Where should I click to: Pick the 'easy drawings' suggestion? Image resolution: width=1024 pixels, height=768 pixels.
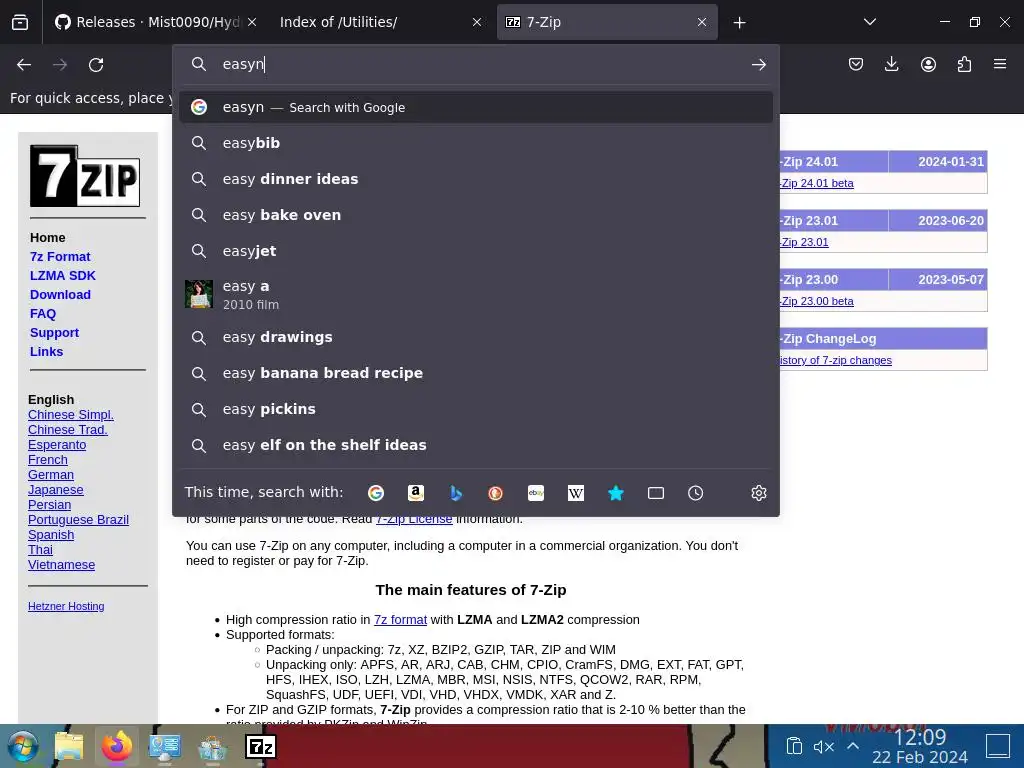tap(475, 337)
